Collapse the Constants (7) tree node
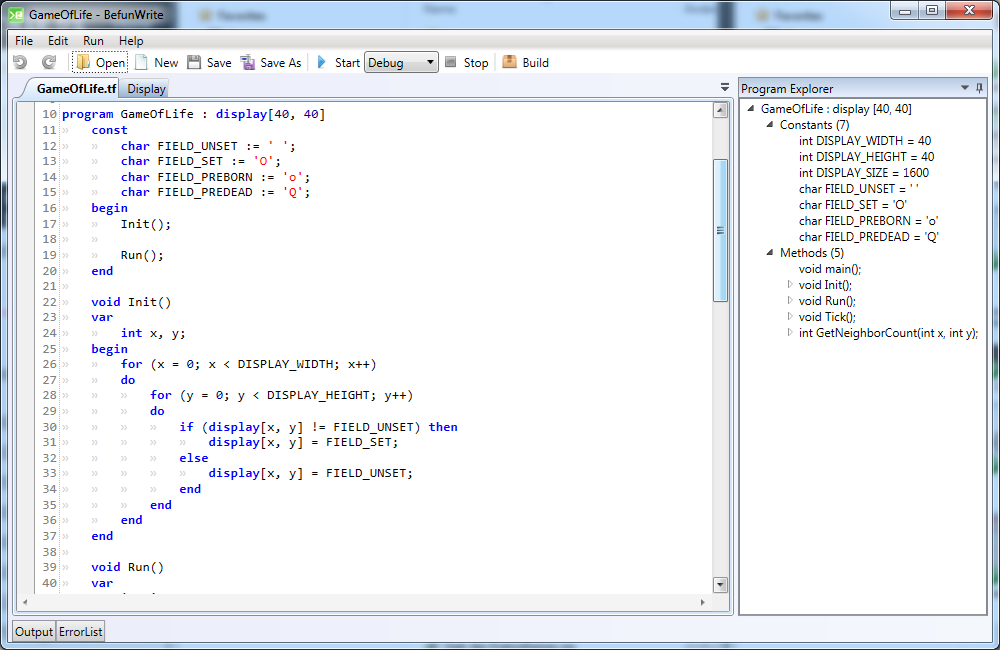 point(770,125)
